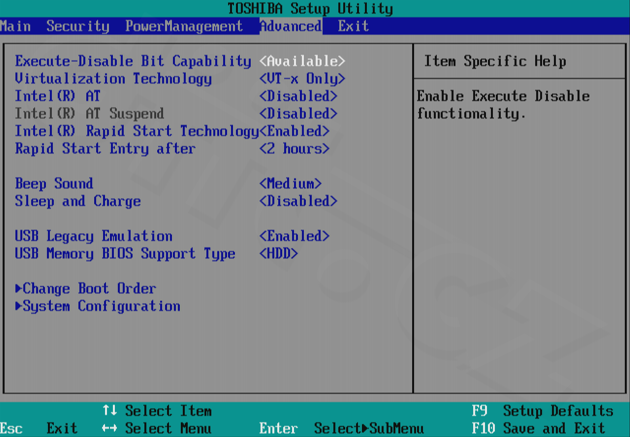Open the PowerManagement tab
Image resolution: width=630 pixels, height=437 pixels.
[x=184, y=26]
